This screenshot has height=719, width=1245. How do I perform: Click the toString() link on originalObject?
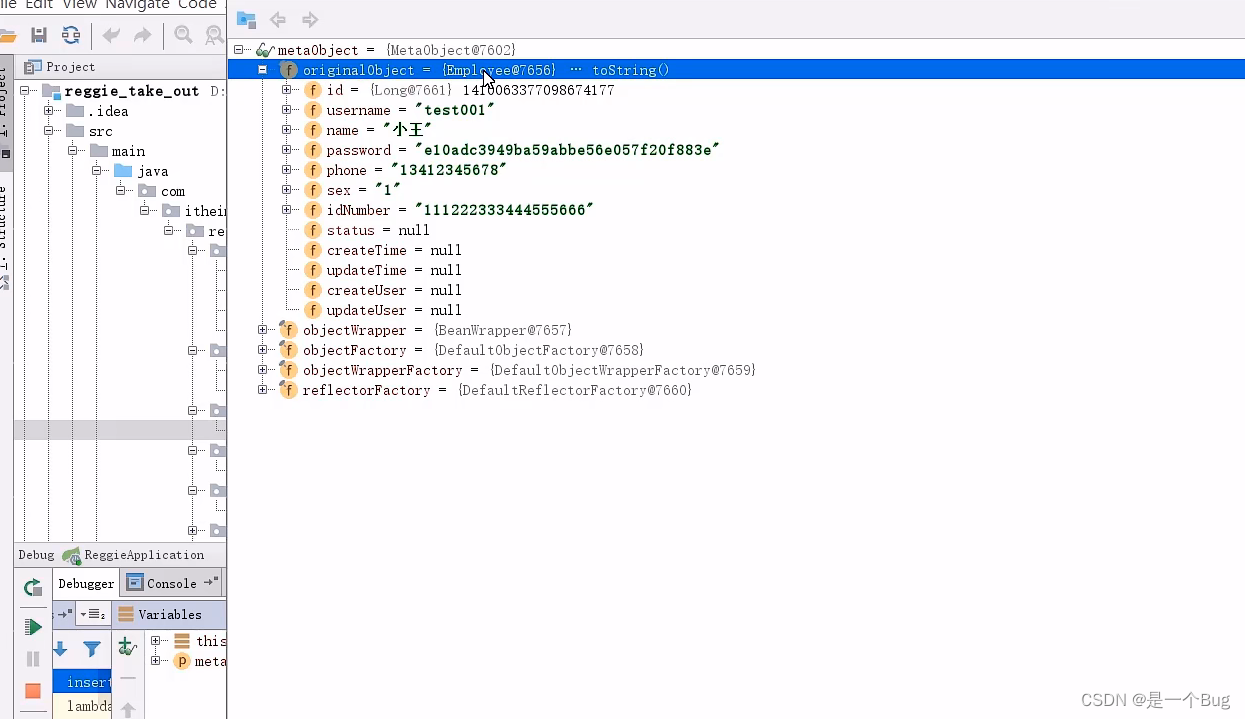630,70
